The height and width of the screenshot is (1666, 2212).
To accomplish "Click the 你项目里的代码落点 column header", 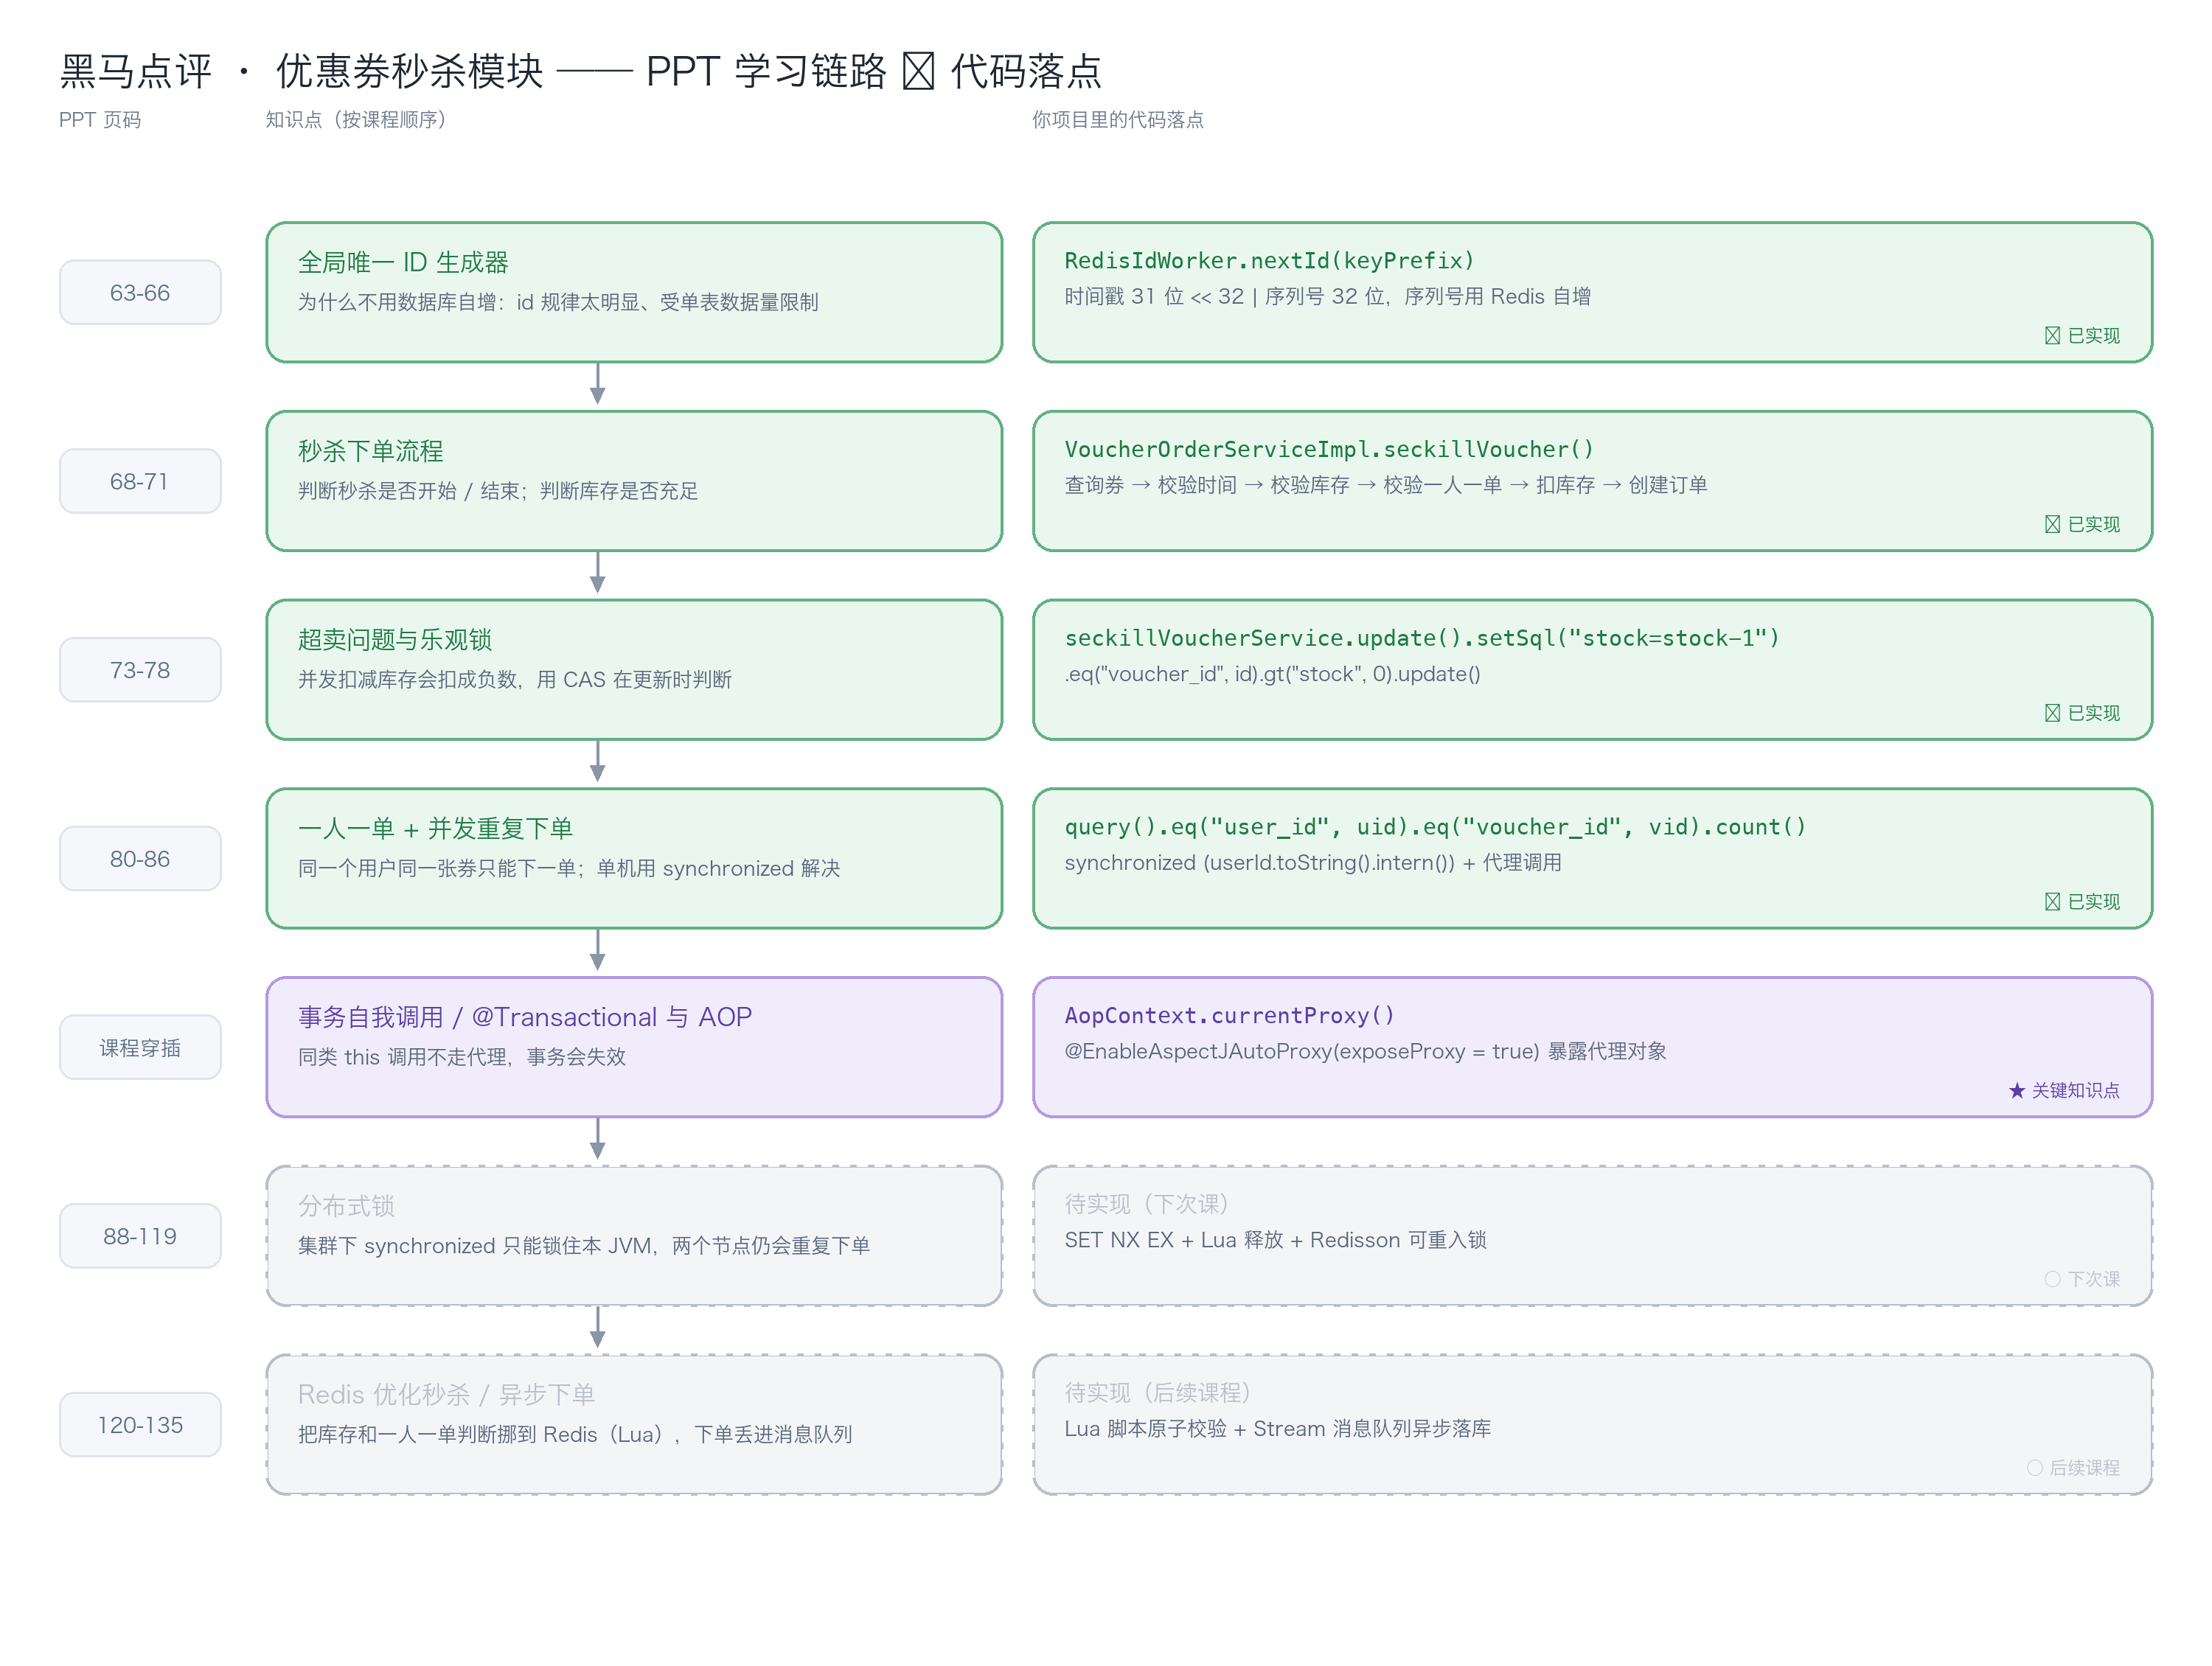I will pyautogui.click(x=1118, y=120).
